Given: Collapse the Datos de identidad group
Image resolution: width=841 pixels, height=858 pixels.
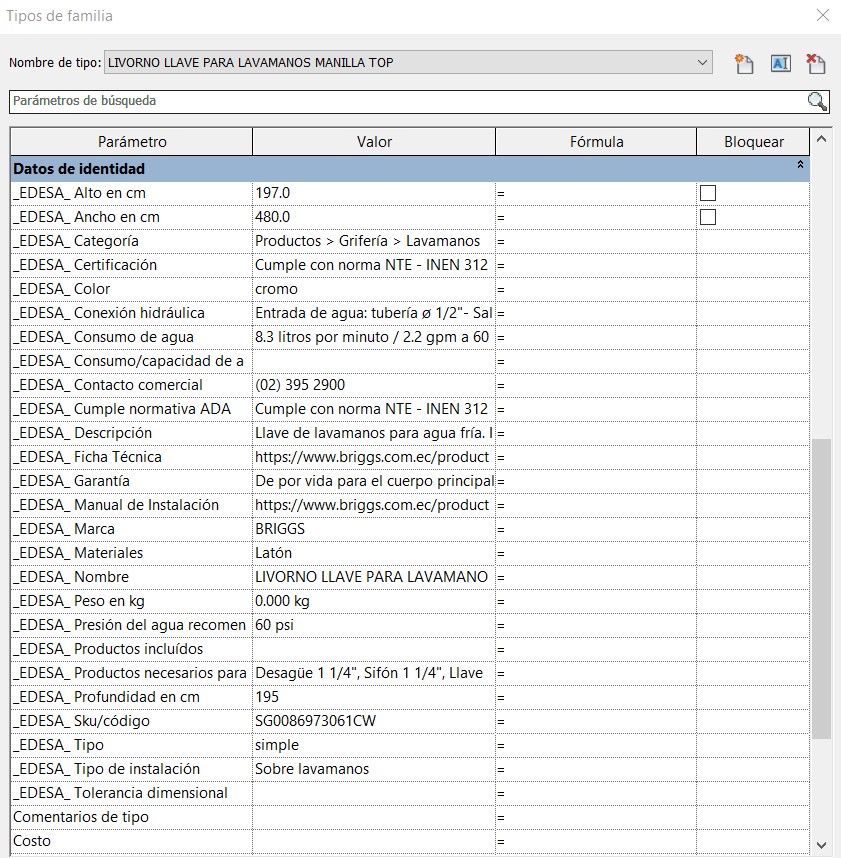Looking at the screenshot, I should click(x=800, y=164).
